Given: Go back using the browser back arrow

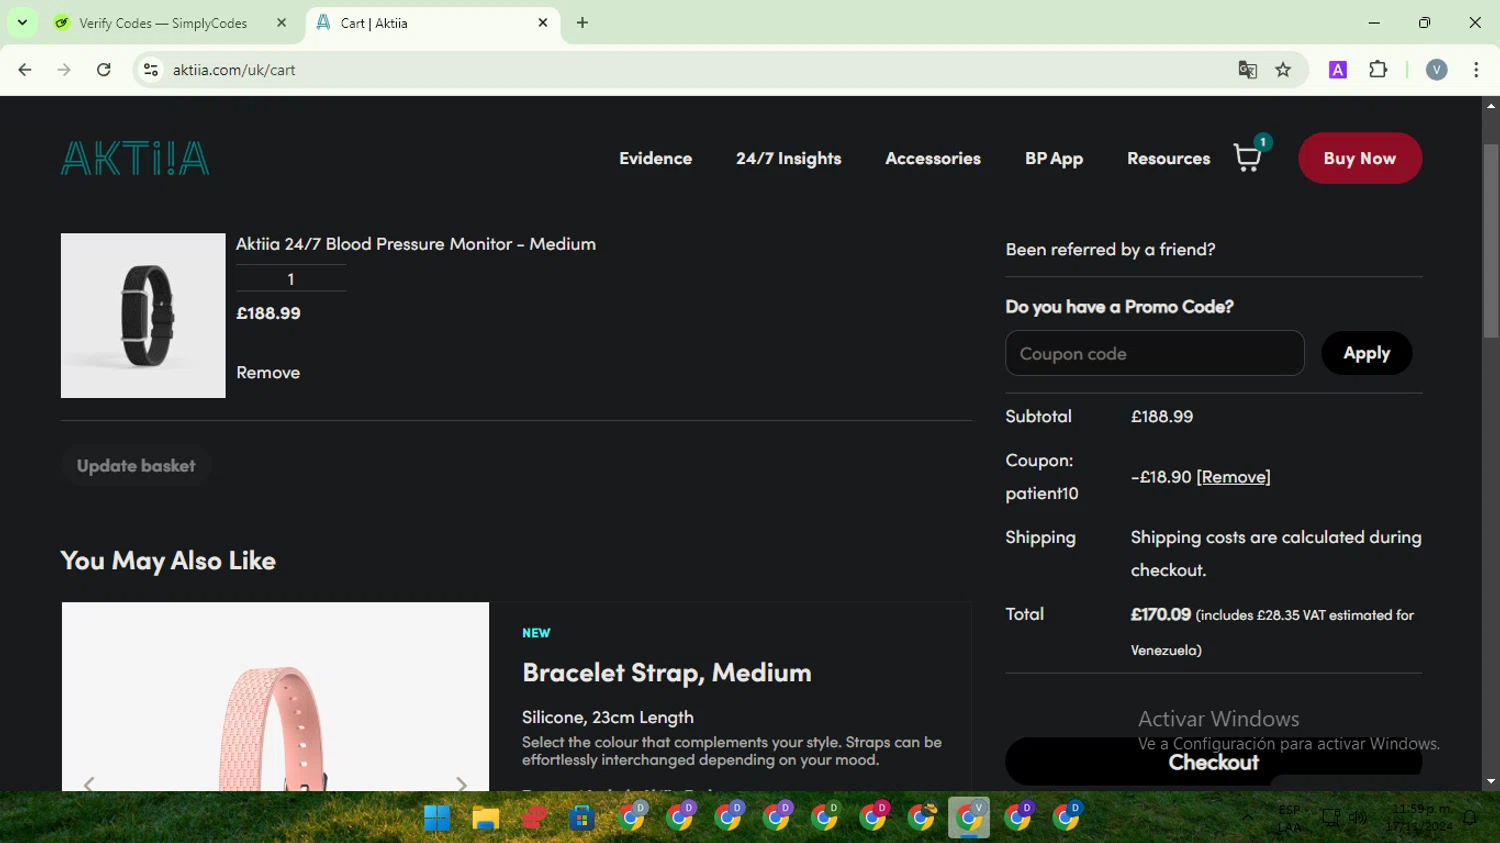Looking at the screenshot, I should click(x=25, y=70).
